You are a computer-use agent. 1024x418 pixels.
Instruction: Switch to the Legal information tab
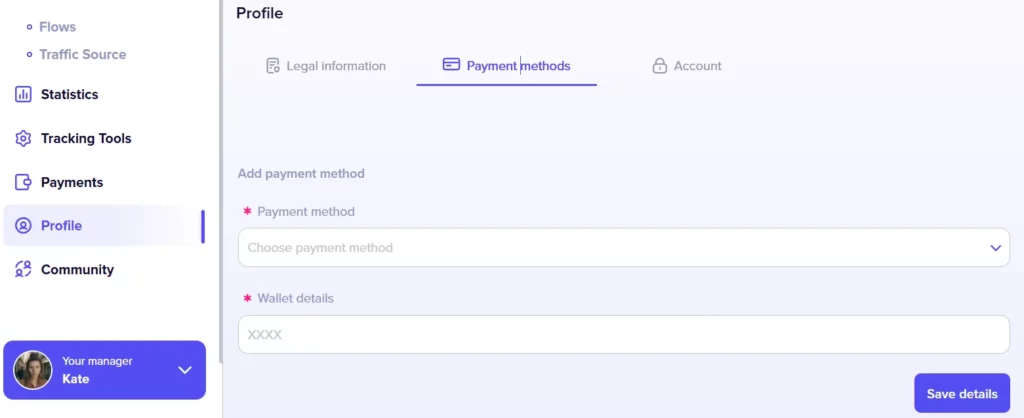tap(326, 66)
